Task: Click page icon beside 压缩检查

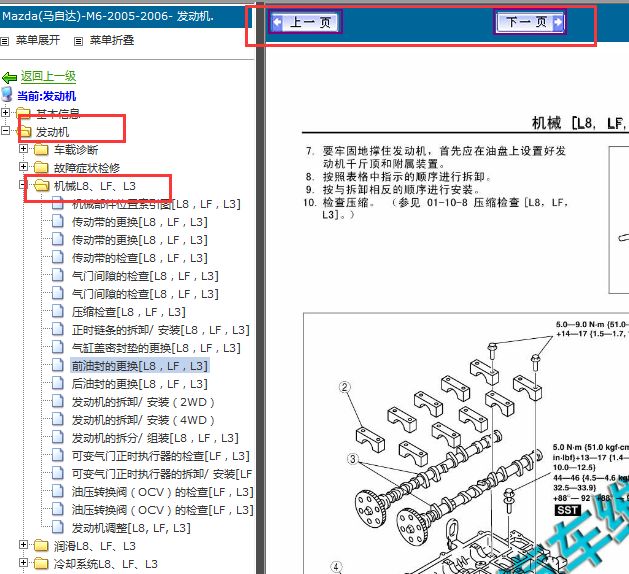Action: (x=58, y=311)
